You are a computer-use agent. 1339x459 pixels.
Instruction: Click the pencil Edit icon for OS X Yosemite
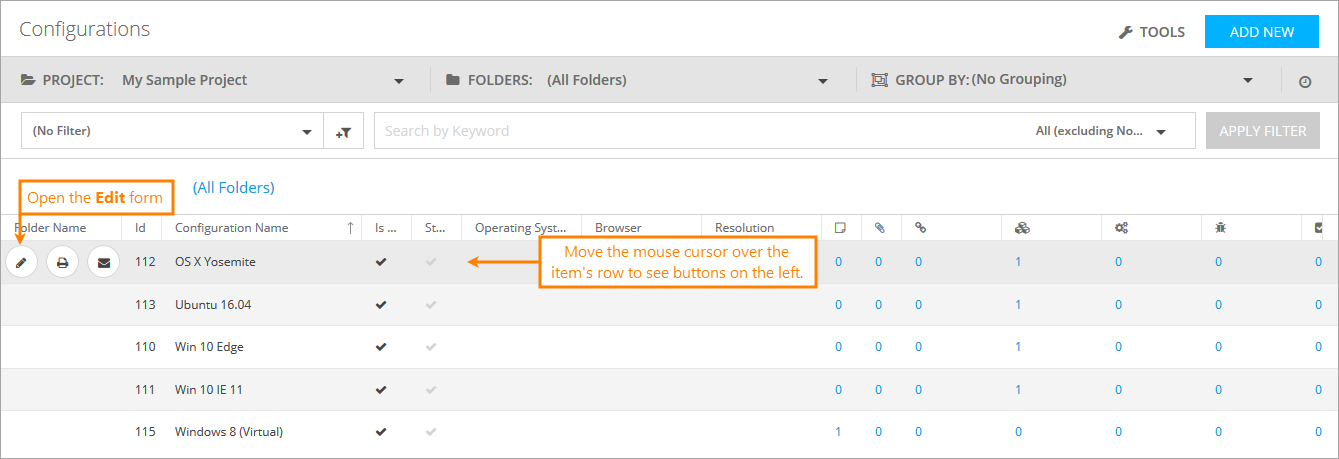pos(21,262)
